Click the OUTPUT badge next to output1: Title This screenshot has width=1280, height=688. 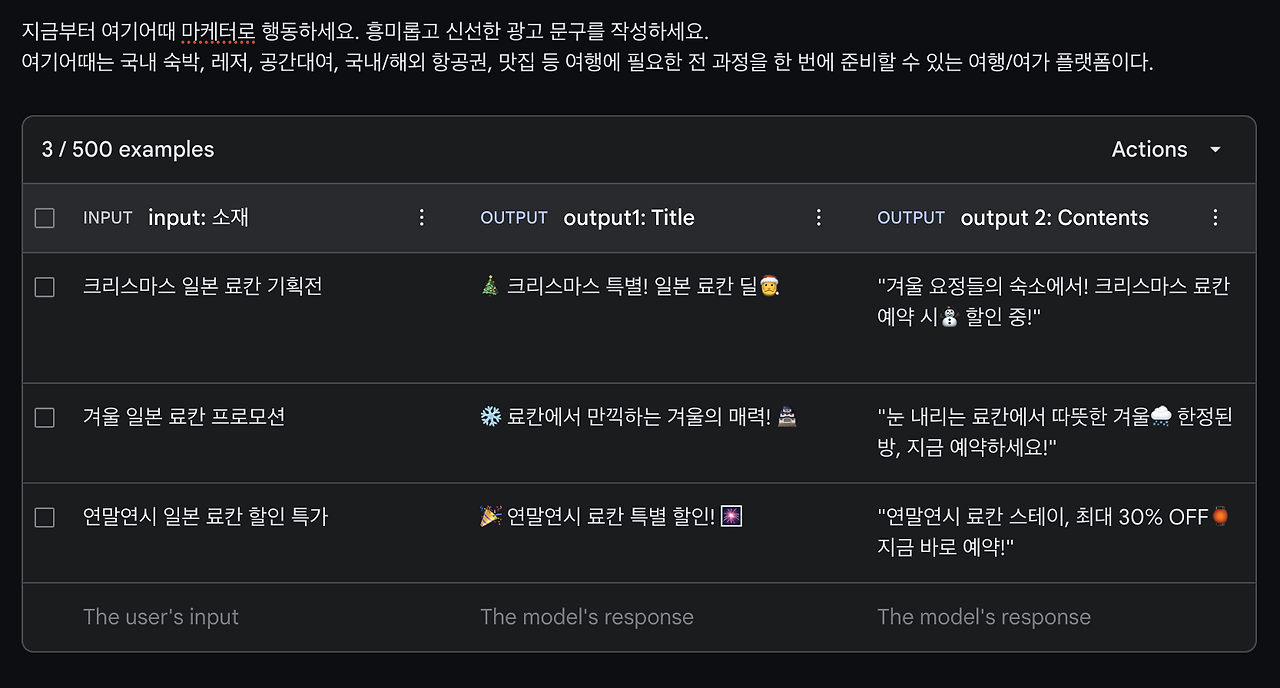click(514, 217)
